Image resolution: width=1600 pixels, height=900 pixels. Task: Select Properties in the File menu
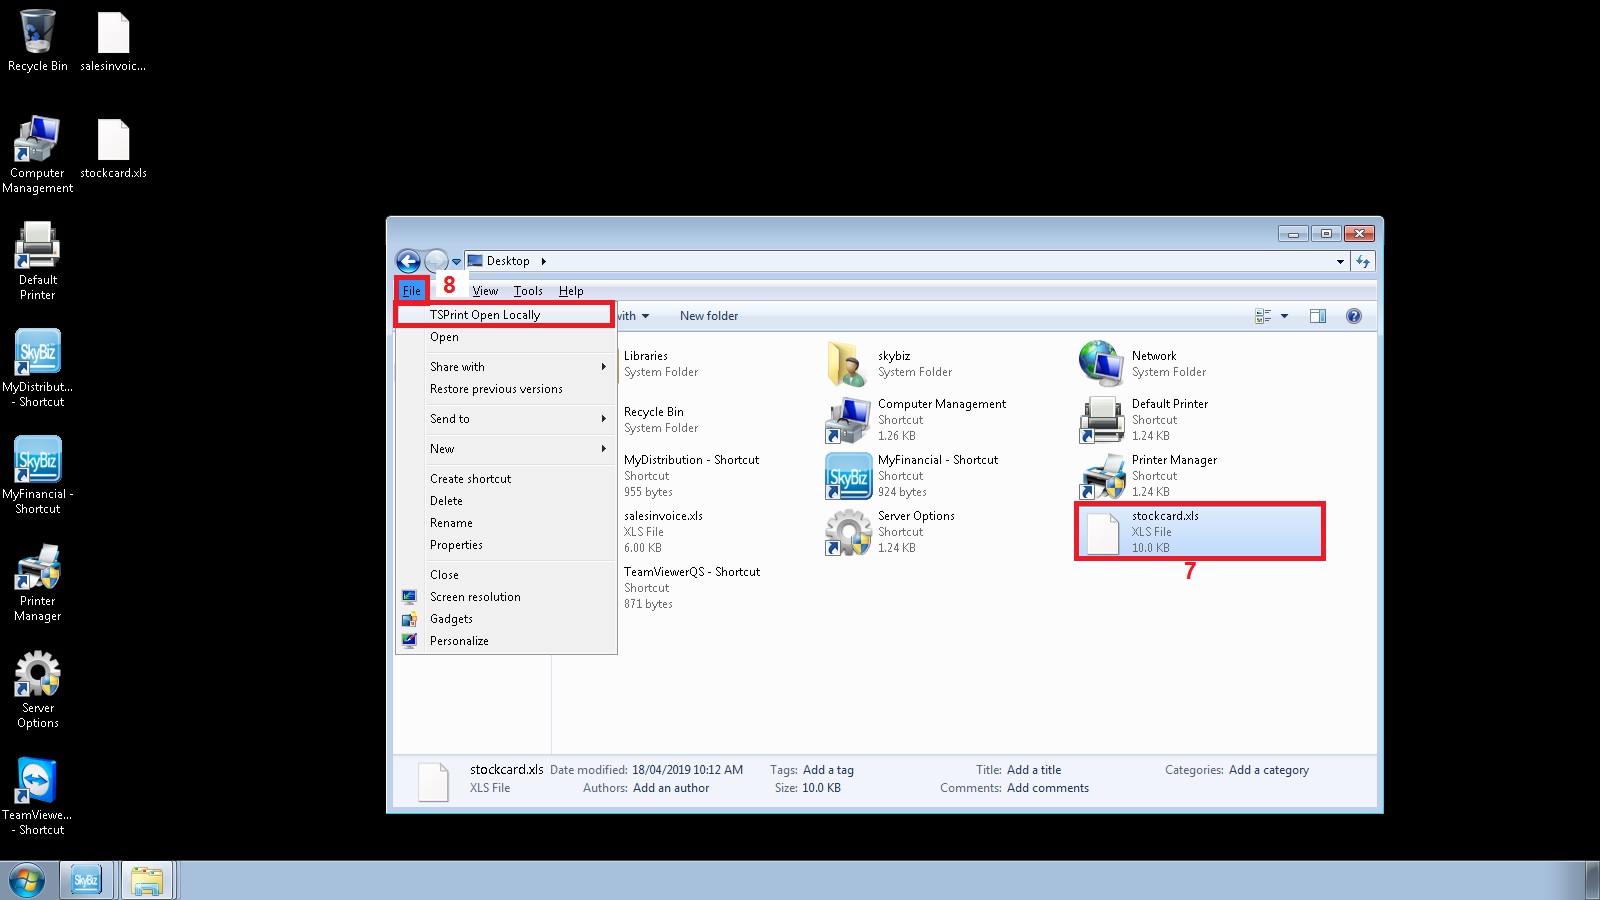[x=456, y=545]
